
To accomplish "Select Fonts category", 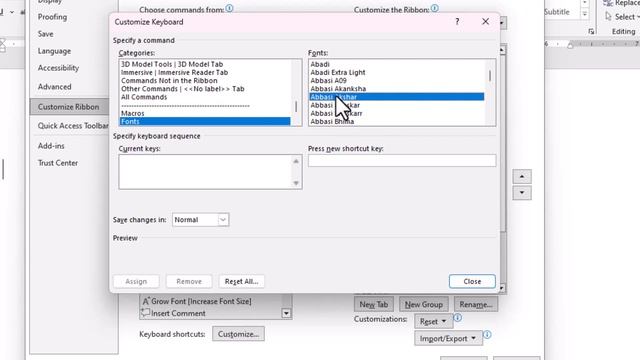I will click(x=205, y=121).
